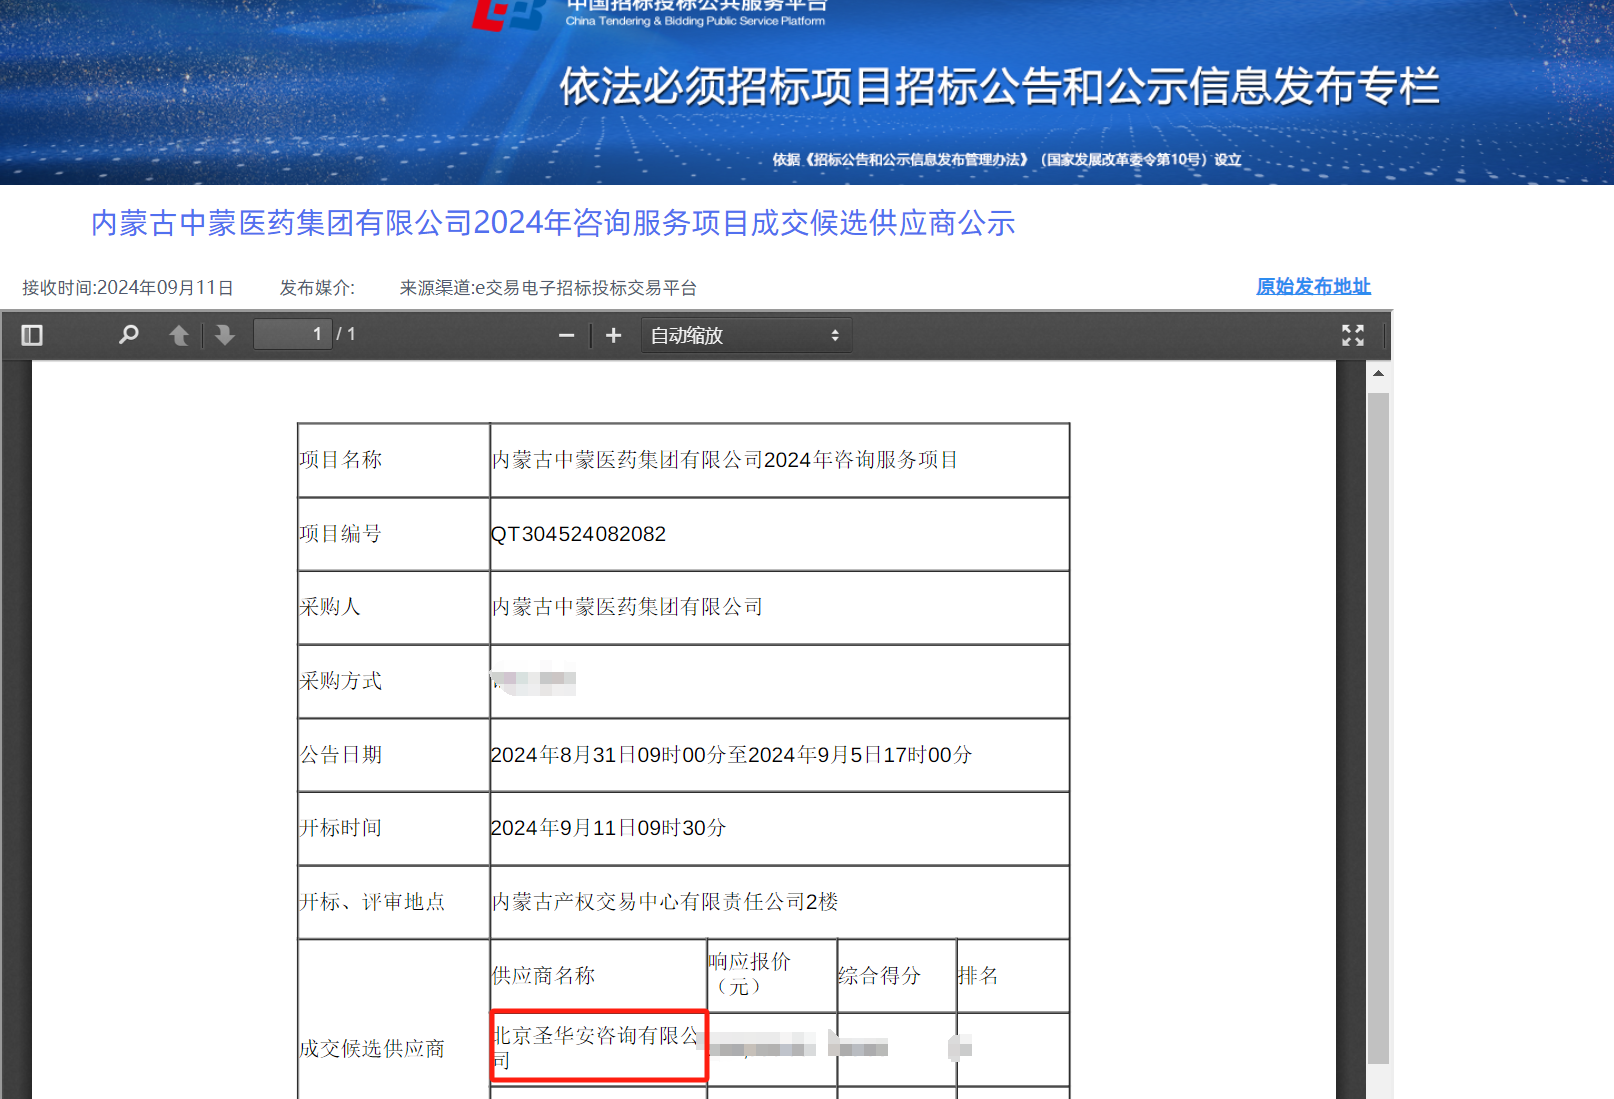This screenshot has width=1614, height=1099.
Task: Click the 公告日期 date range value
Action: (x=731, y=755)
